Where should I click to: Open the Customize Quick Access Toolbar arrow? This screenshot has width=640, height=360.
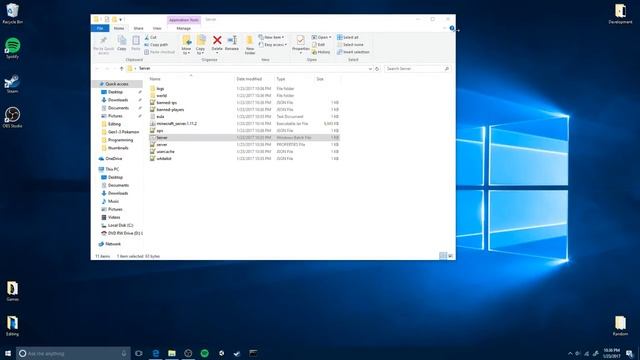(x=121, y=19)
